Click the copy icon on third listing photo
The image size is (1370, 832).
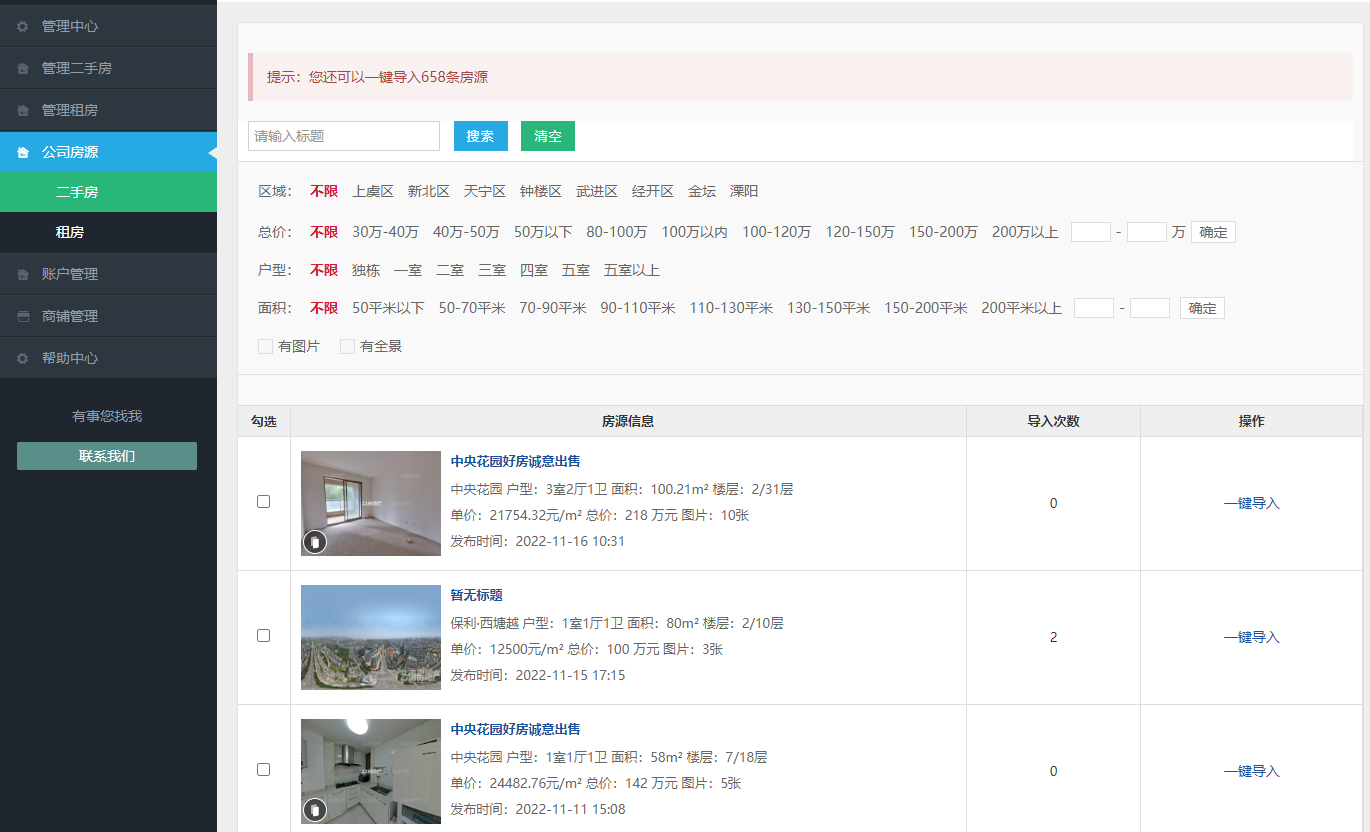(315, 810)
